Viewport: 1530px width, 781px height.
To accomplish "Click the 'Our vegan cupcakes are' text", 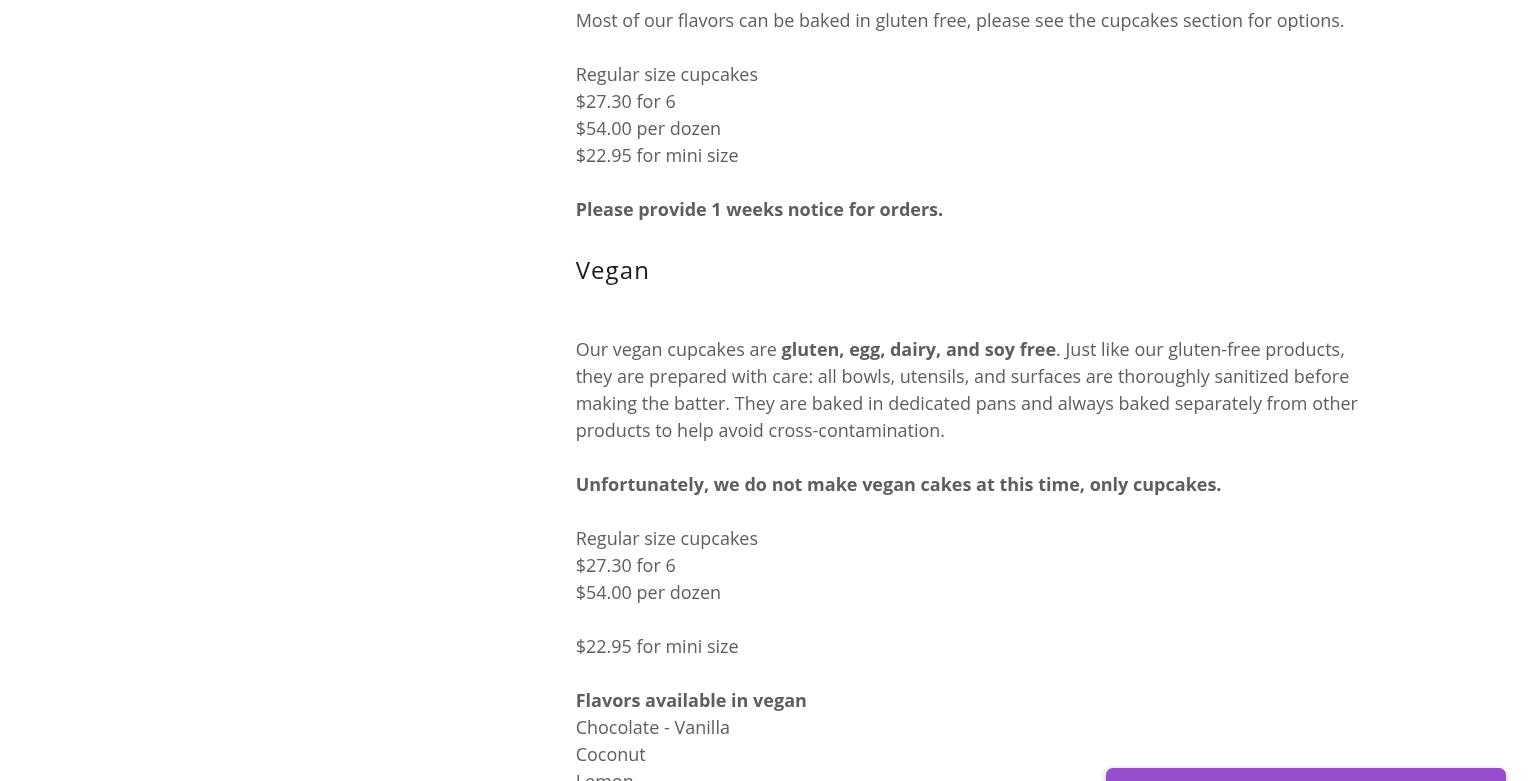I will click(676, 349).
